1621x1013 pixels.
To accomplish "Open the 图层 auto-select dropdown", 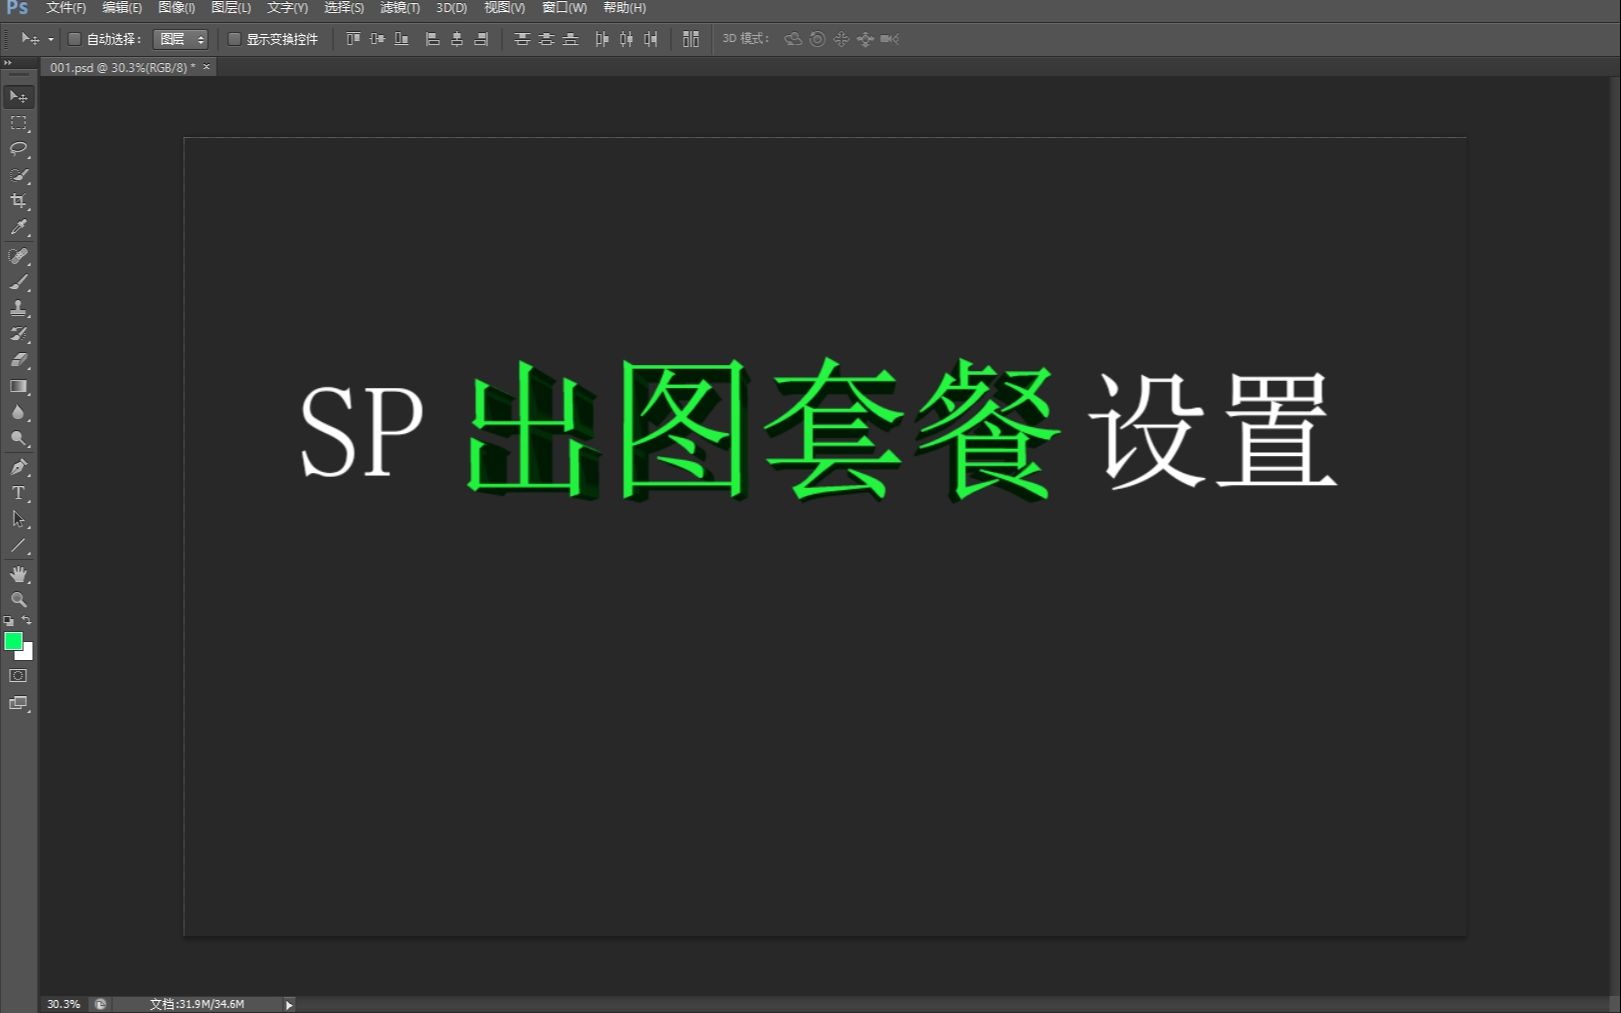I will tap(181, 39).
